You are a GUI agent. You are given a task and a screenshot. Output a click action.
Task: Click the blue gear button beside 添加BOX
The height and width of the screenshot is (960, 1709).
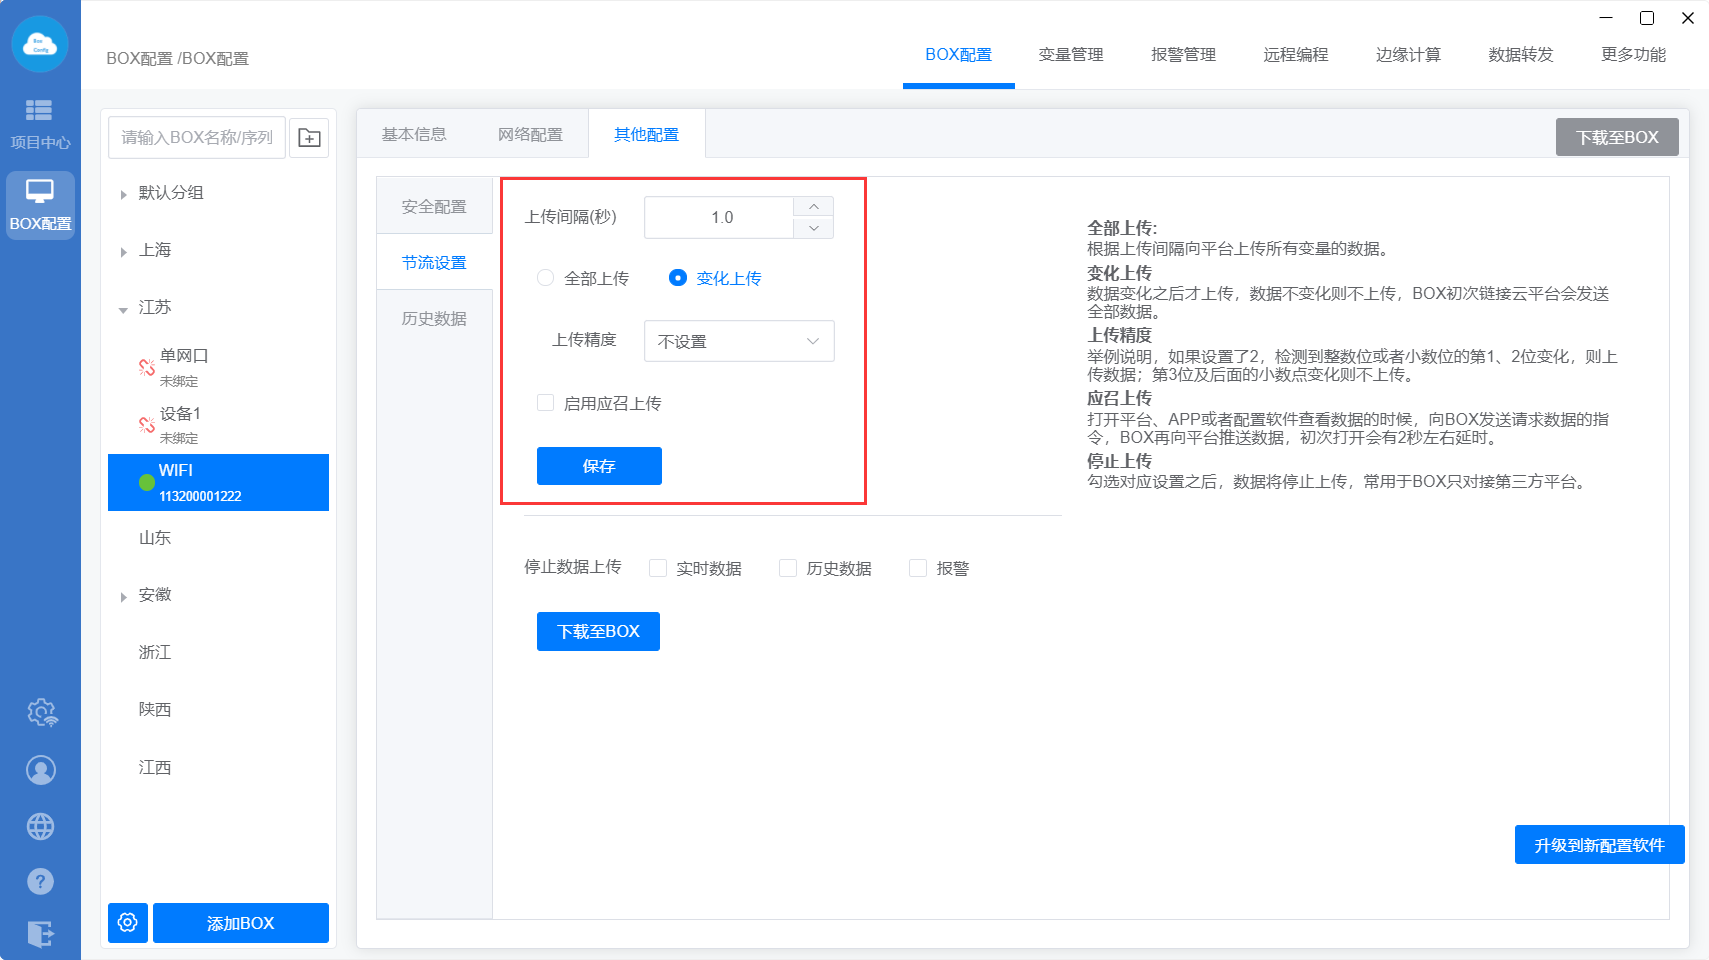tap(128, 922)
